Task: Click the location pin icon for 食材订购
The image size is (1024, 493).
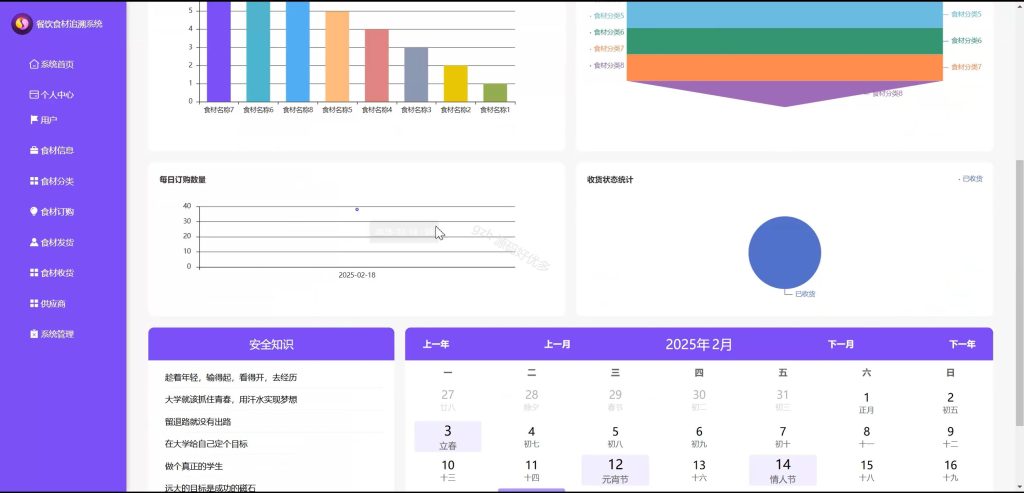Action: pyautogui.click(x=34, y=212)
